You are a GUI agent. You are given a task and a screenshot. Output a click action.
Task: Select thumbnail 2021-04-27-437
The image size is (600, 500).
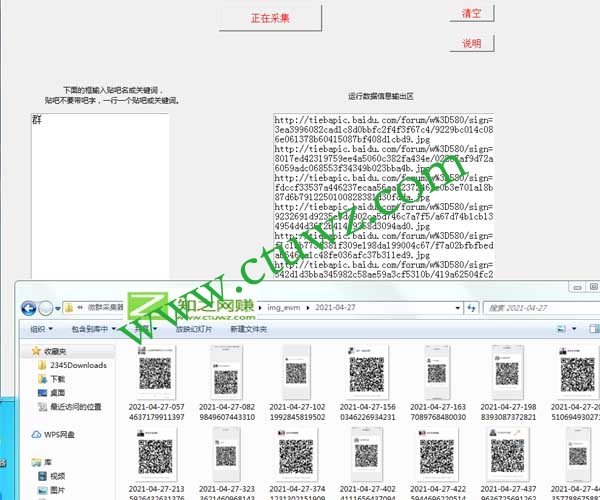coord(508,454)
